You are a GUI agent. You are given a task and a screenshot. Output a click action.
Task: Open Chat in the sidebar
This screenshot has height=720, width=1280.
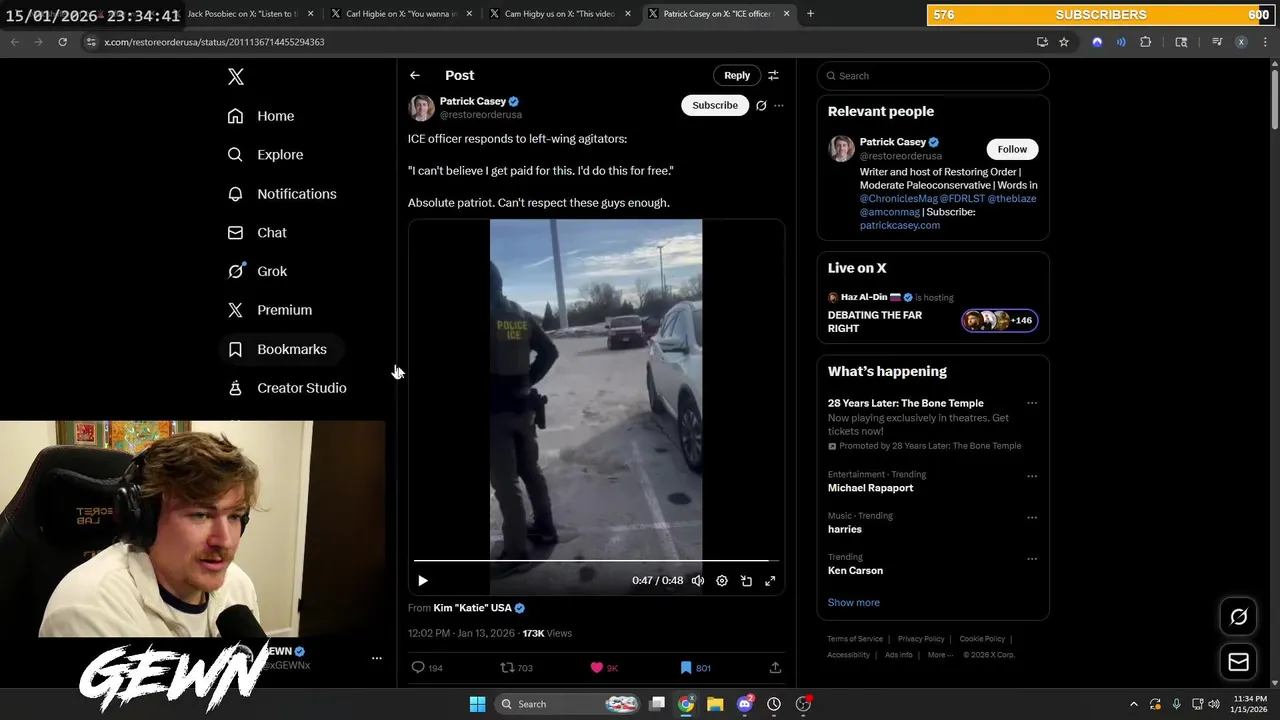coord(257,232)
